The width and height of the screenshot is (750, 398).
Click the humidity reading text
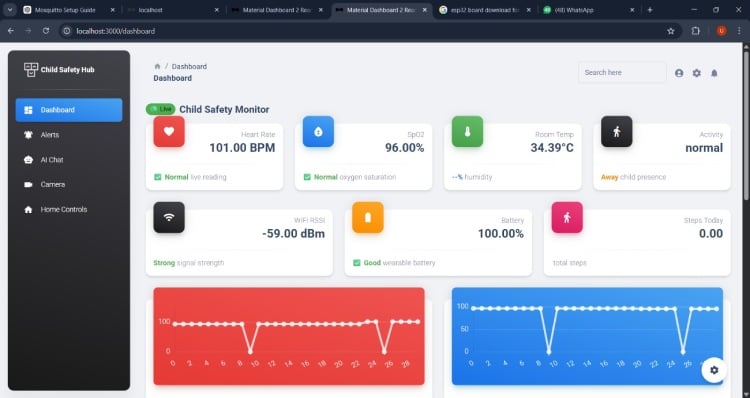point(472,177)
